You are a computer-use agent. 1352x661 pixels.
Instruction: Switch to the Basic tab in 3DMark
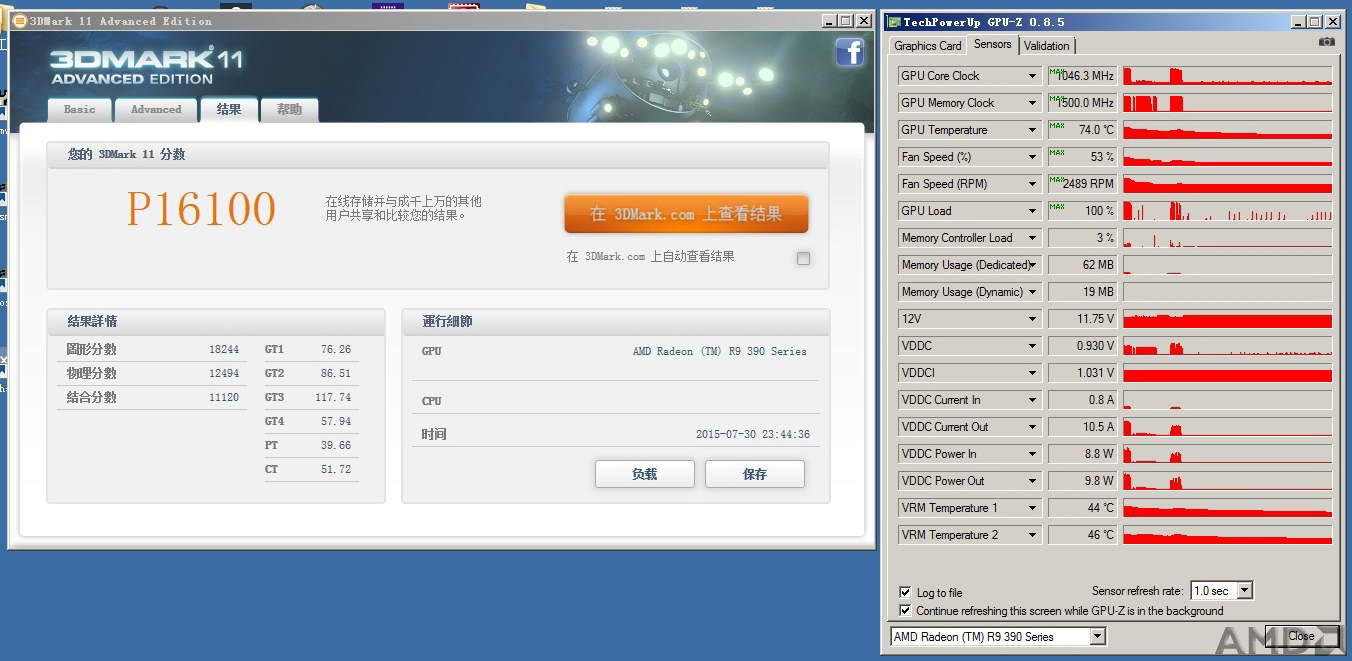coord(80,110)
